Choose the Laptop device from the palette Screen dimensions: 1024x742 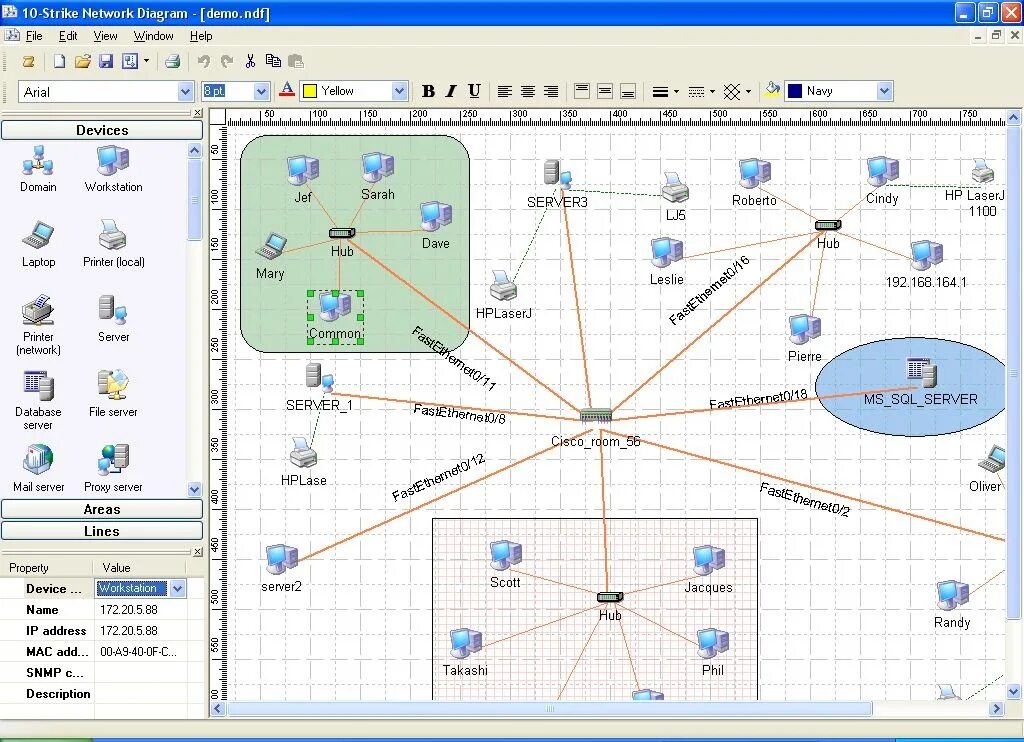pyautogui.click(x=38, y=236)
